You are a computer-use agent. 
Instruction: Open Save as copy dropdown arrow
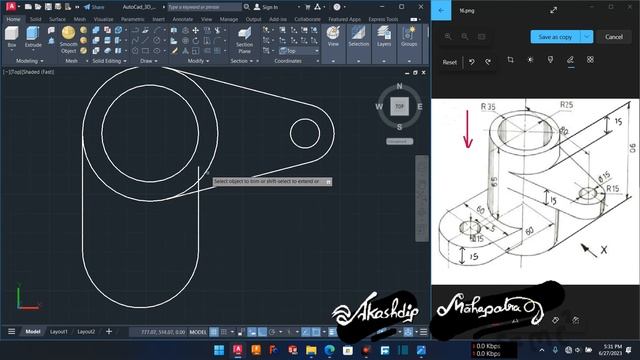point(587,37)
